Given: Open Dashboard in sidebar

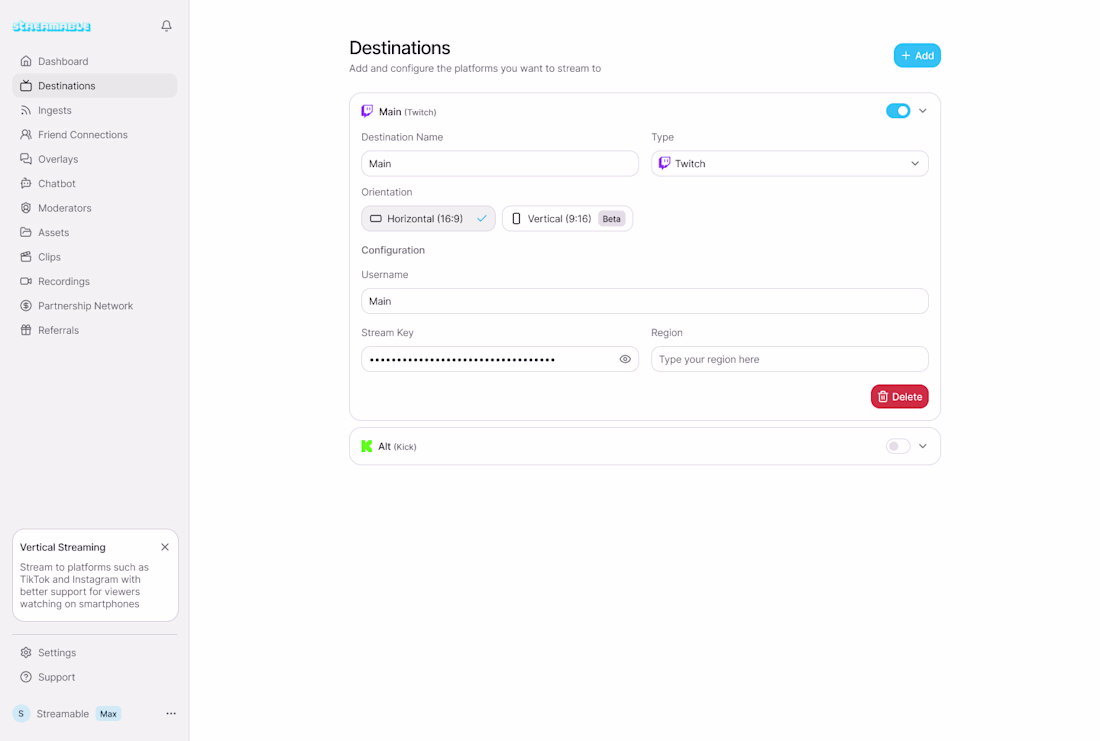Looking at the screenshot, I should coord(95,61).
